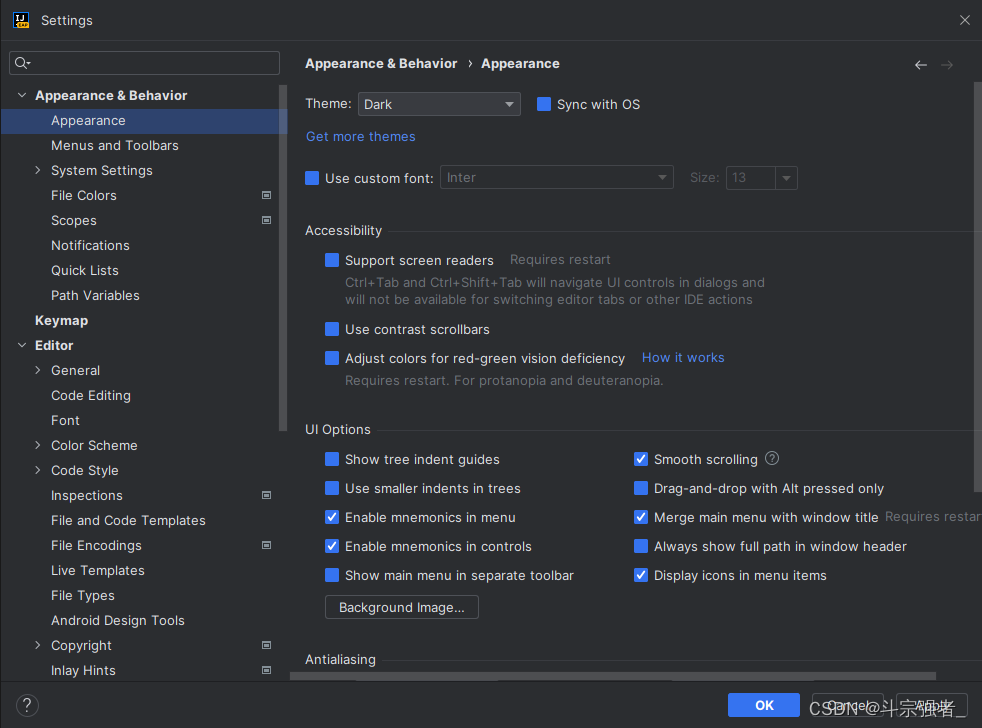Click Appearance & Behavior breadcrumb

click(x=381, y=63)
